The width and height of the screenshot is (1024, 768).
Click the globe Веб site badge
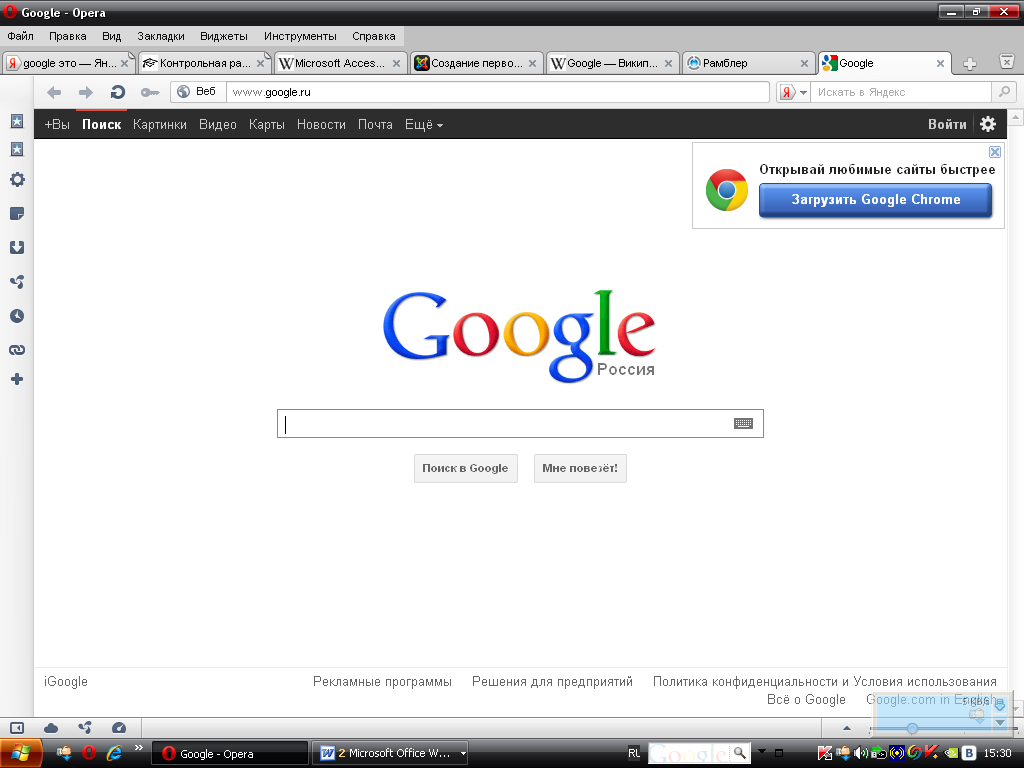coord(197,91)
